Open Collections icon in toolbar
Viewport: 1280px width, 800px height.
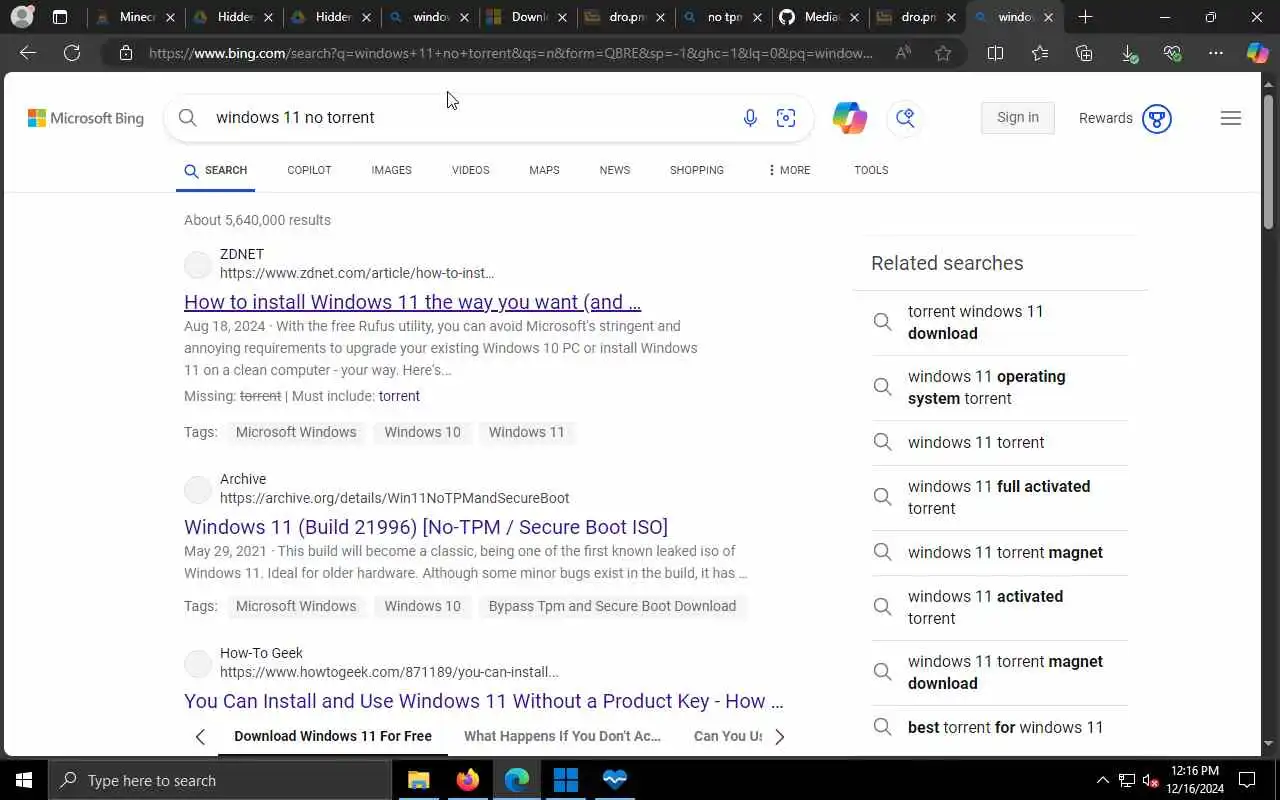1084,53
